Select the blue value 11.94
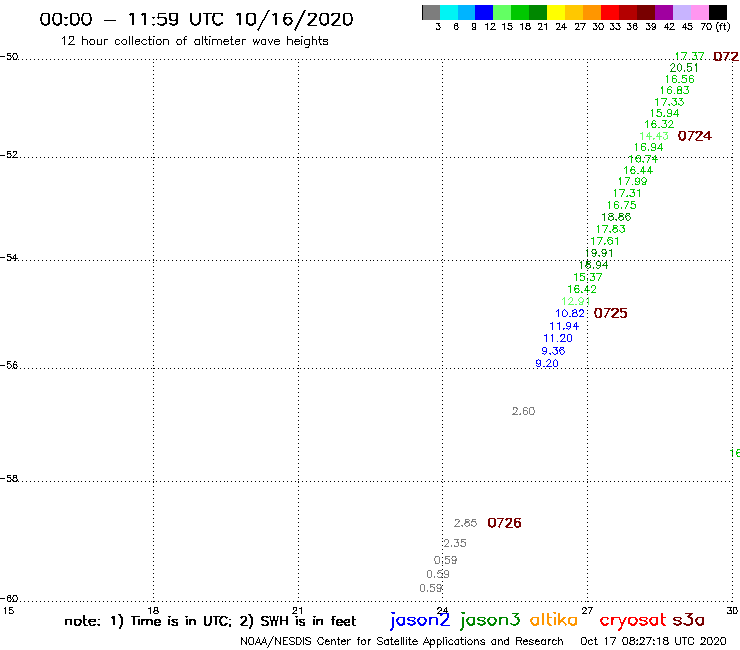Viewport: 740px width, 650px height. point(564,326)
